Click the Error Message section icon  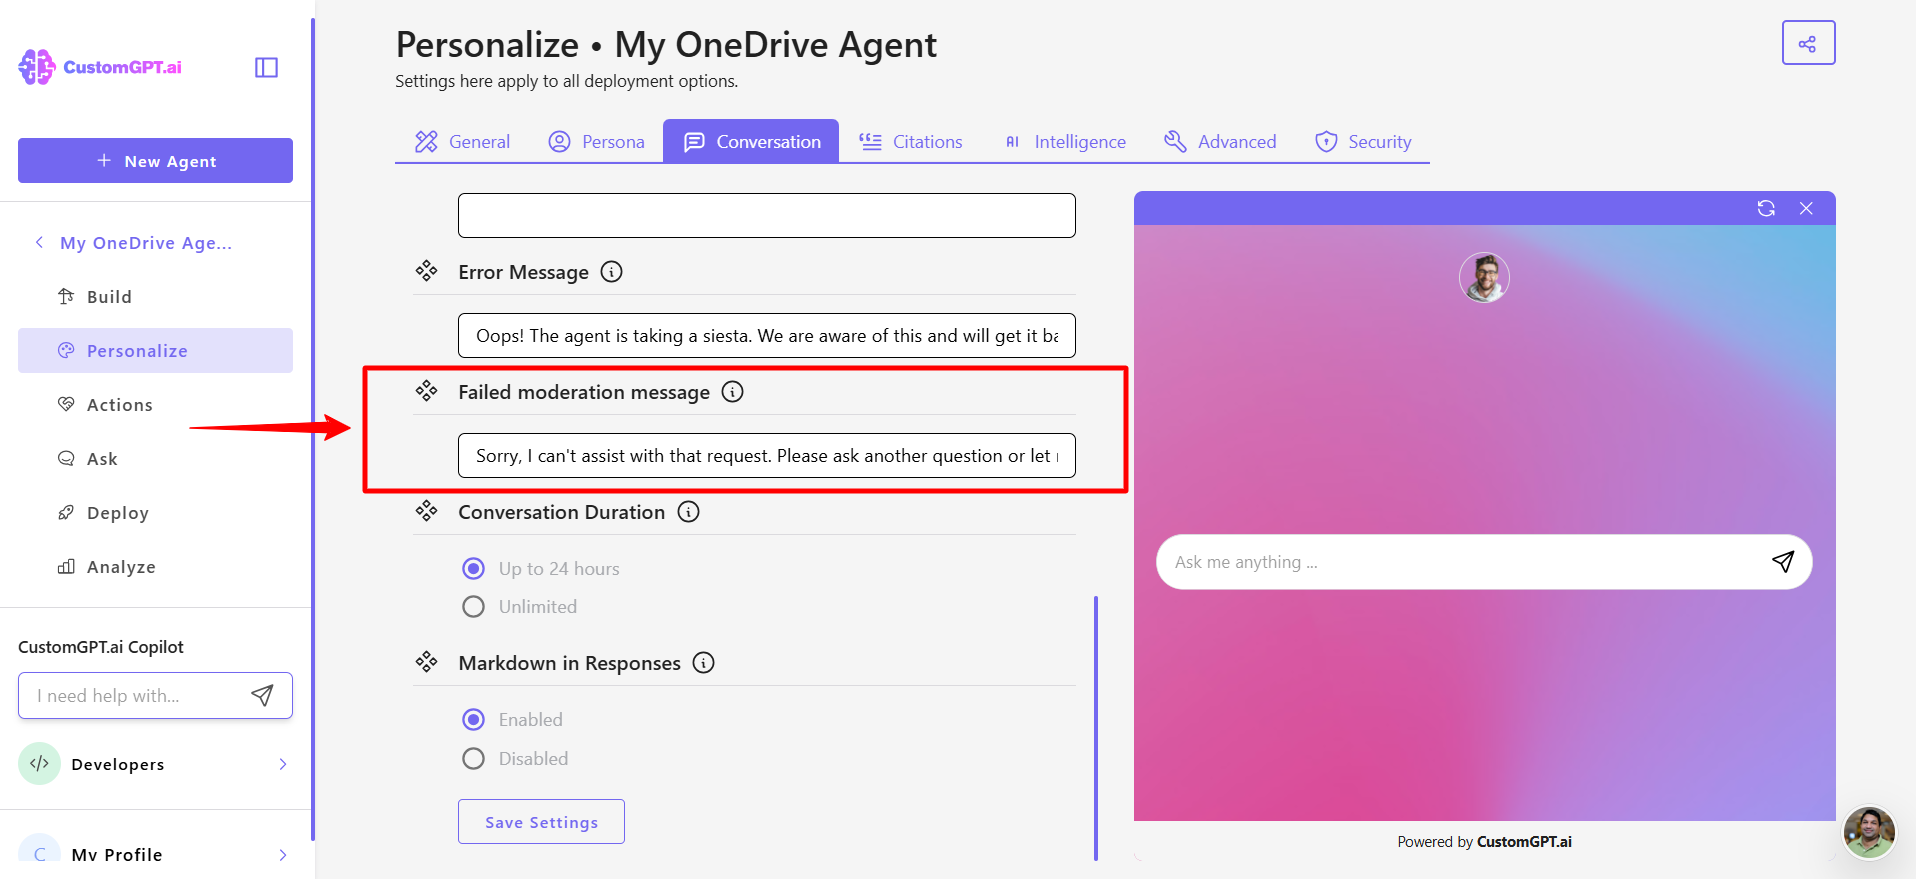coord(427,271)
